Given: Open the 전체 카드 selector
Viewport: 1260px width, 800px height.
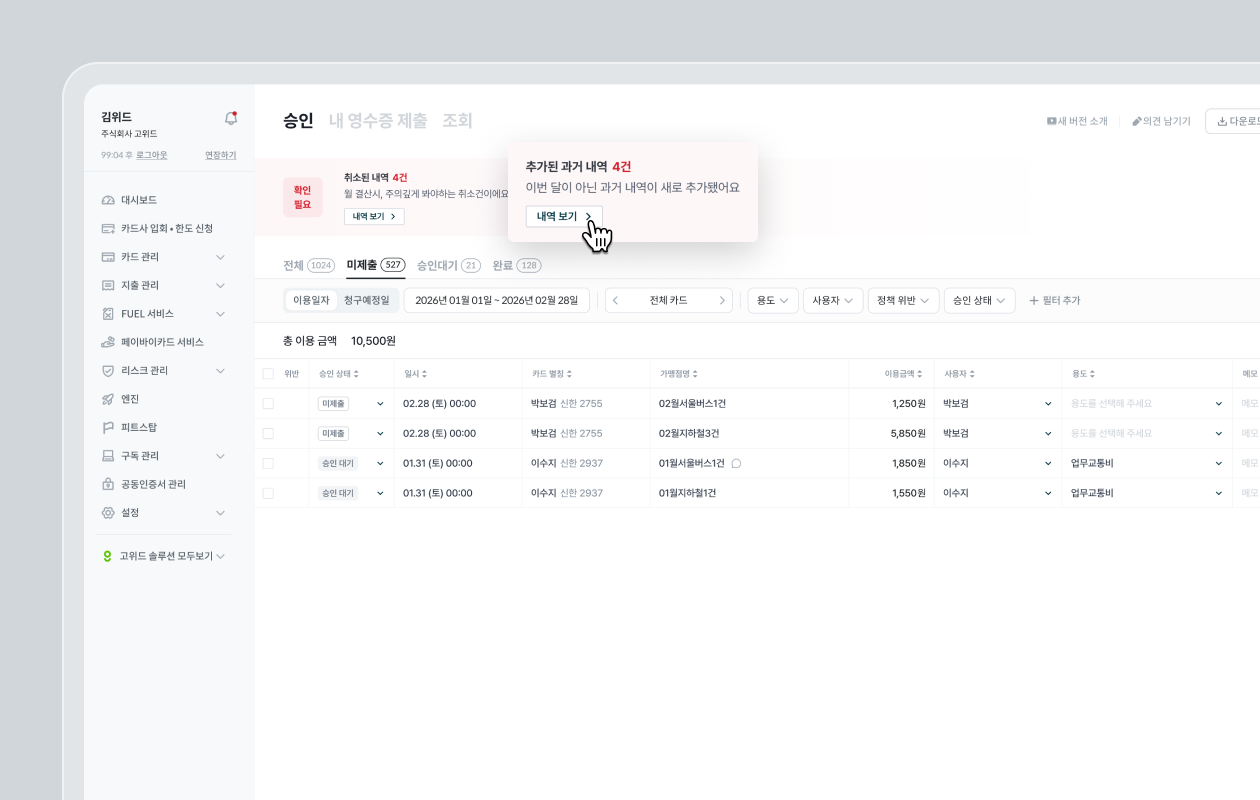Looking at the screenshot, I should click(669, 300).
